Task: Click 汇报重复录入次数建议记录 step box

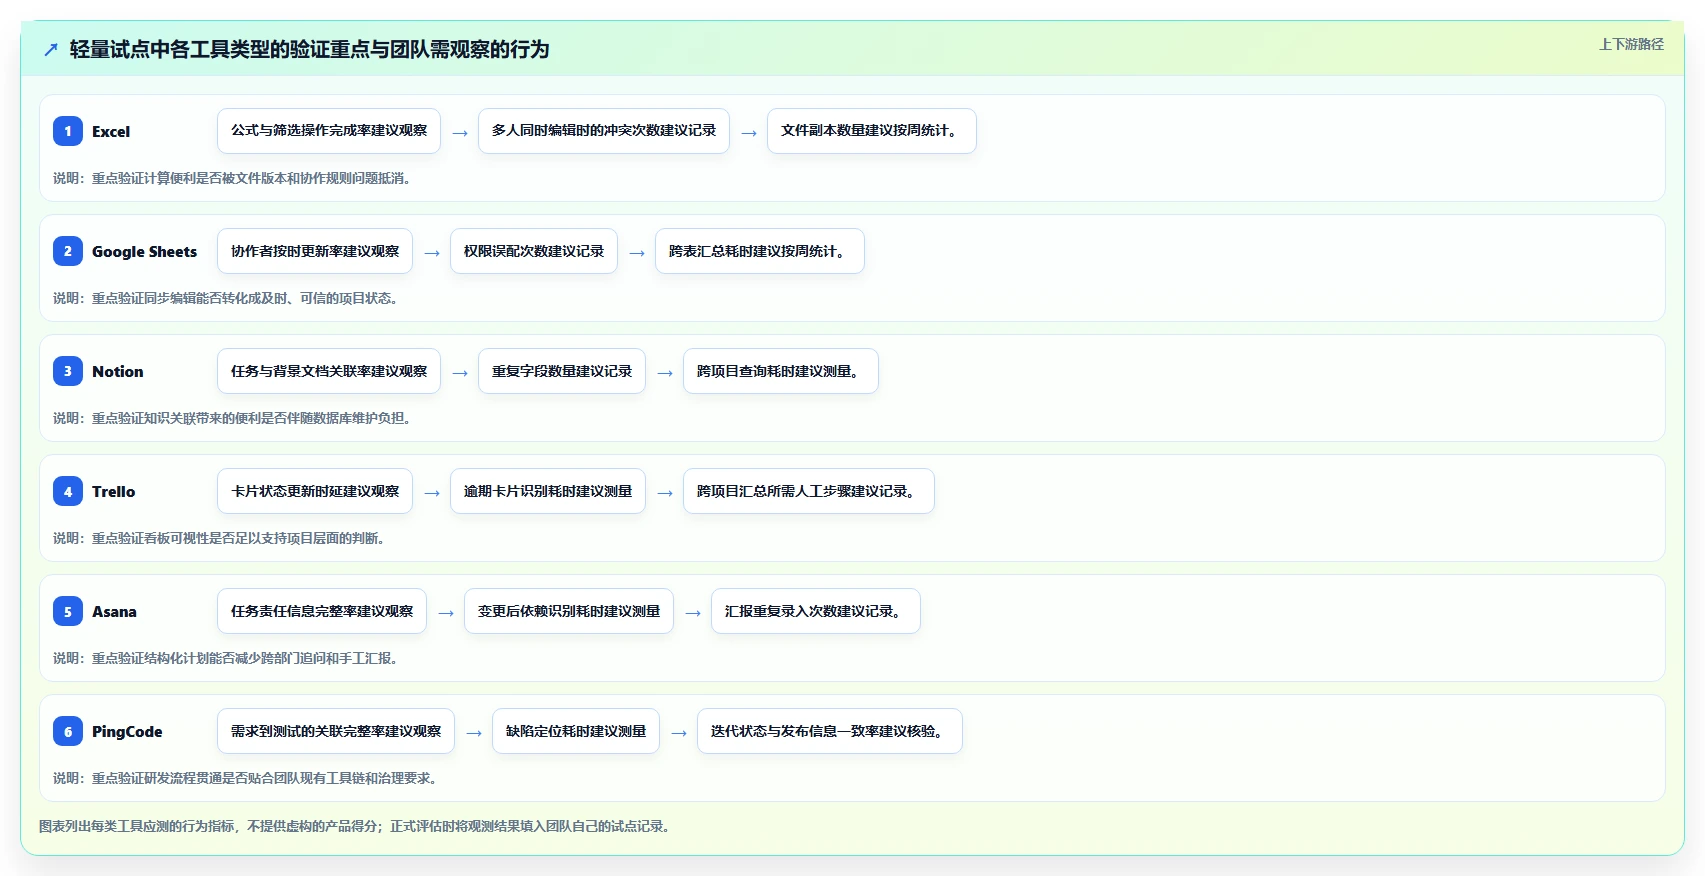Action: point(816,611)
